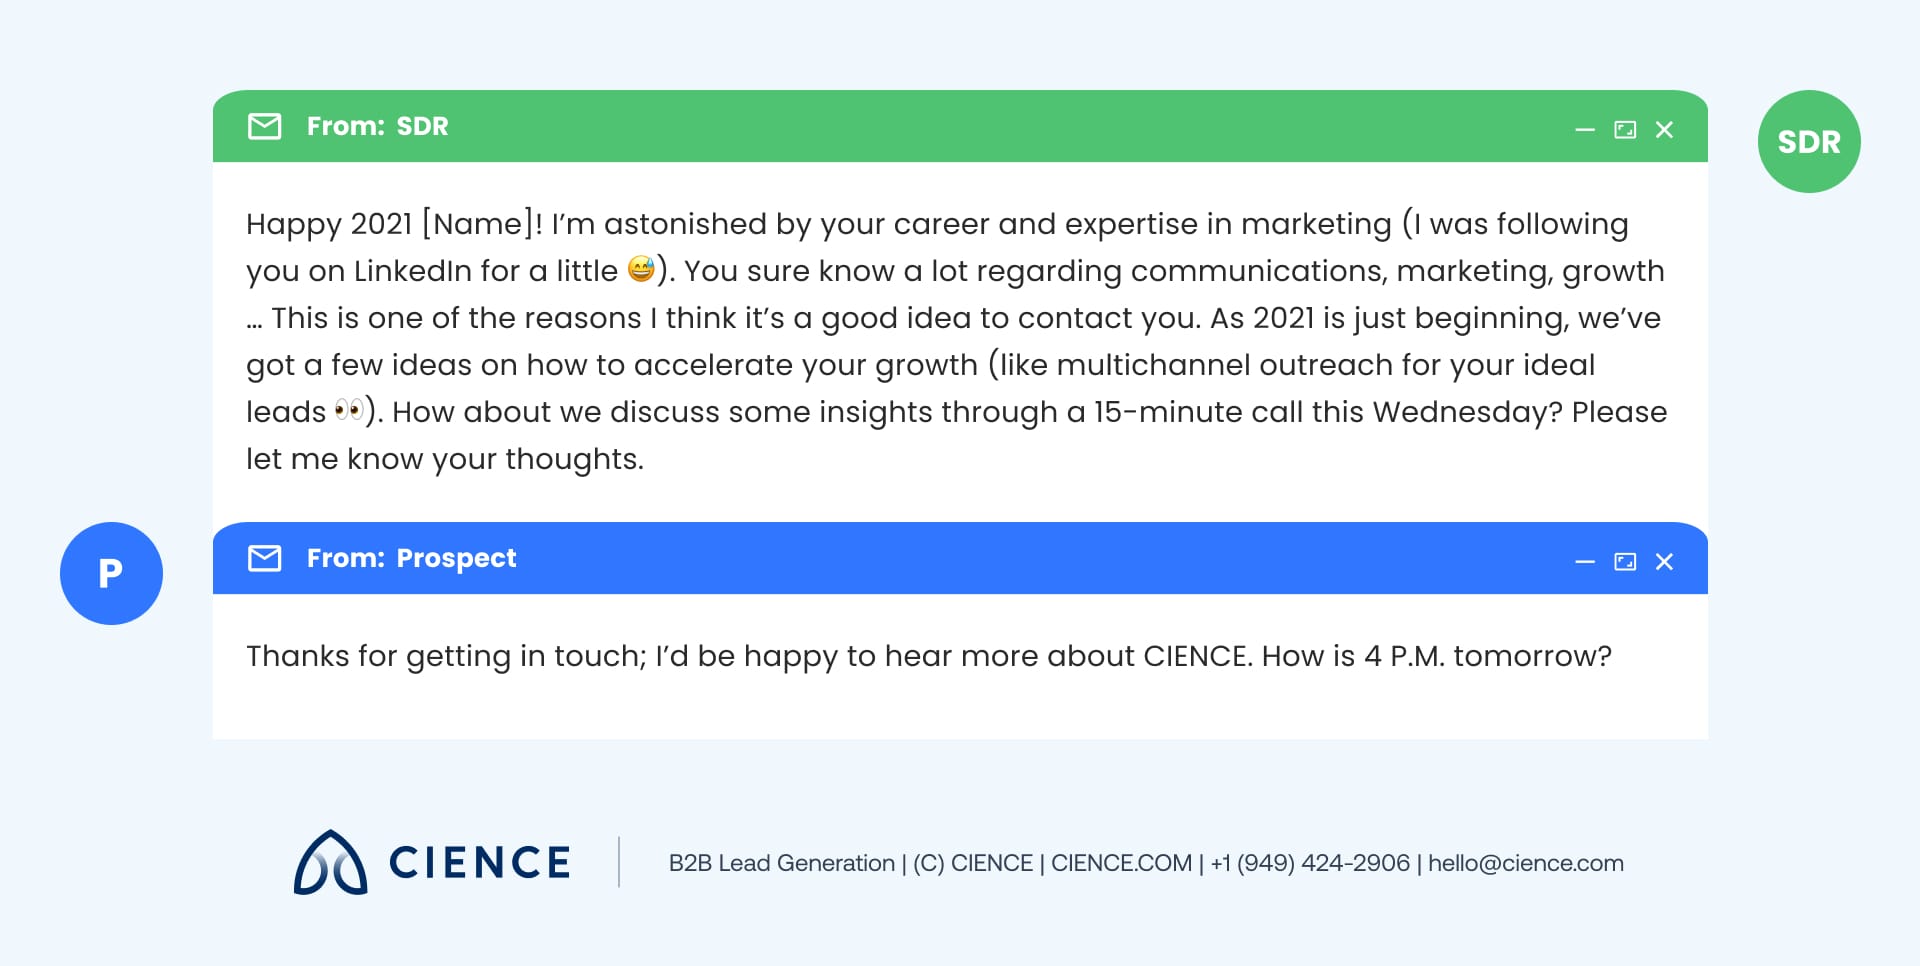Click the "B2B Lead Generation" footer text
The image size is (1920, 966).
pyautogui.click(x=781, y=863)
